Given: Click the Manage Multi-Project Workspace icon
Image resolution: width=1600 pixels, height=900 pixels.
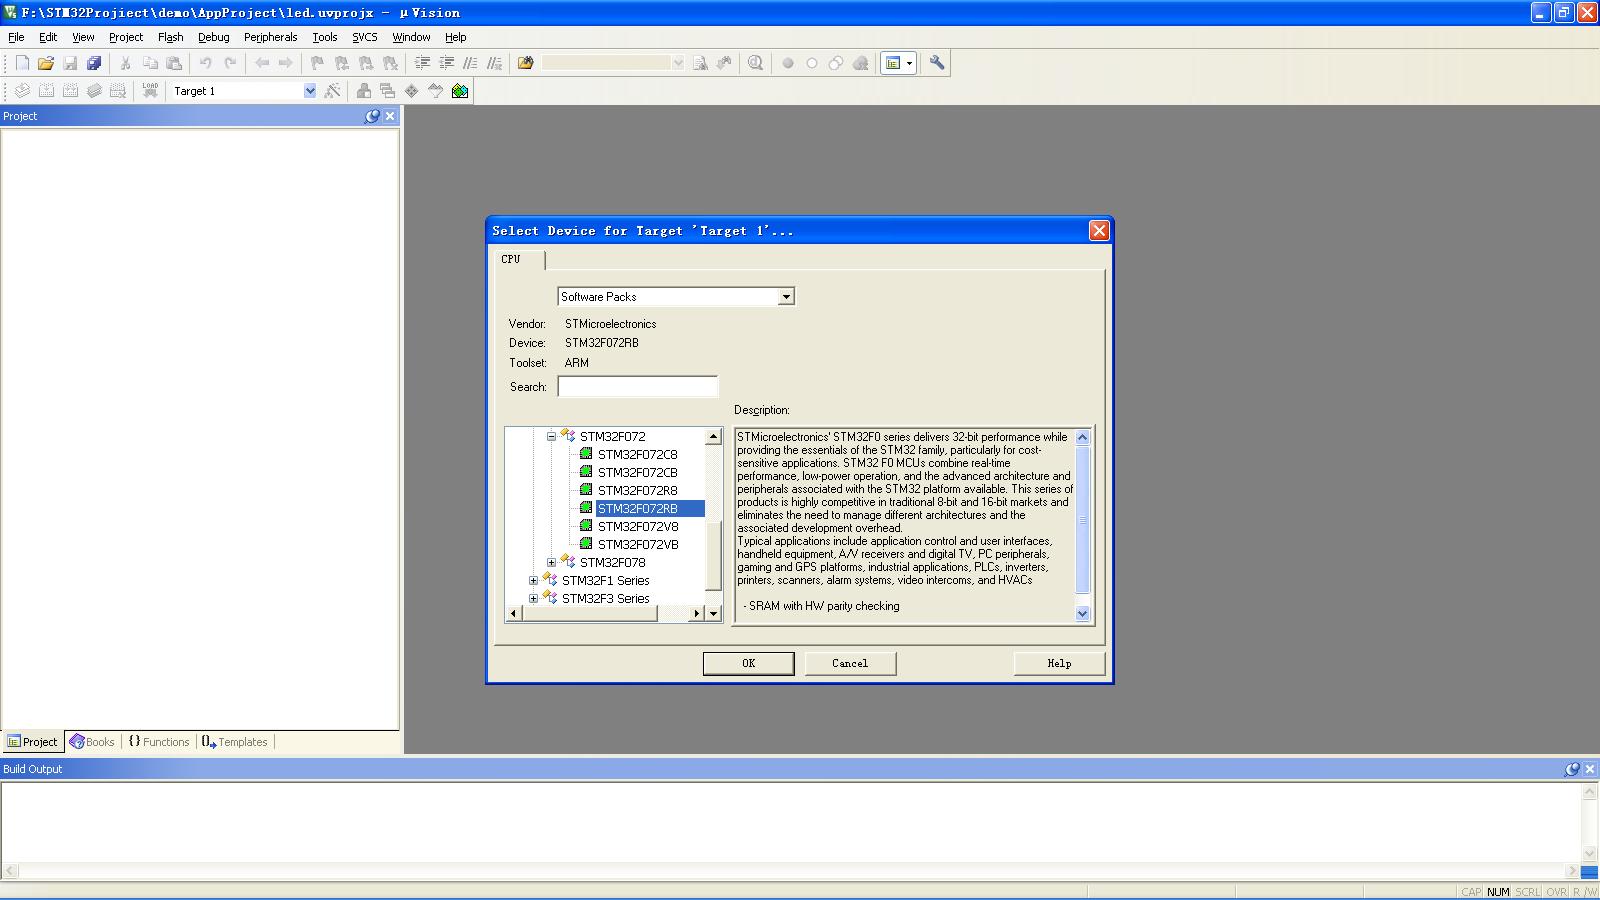Looking at the screenshot, I should click(388, 91).
